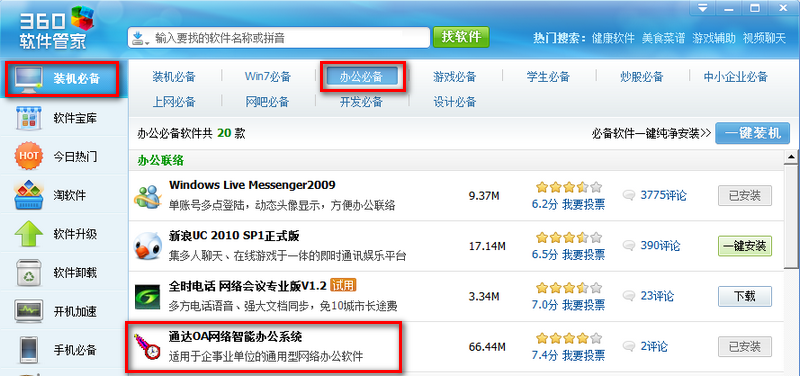Screen dimensions: 800x376
Task: Click star rating for Windows Live Messenger2009
Action: 569,187
